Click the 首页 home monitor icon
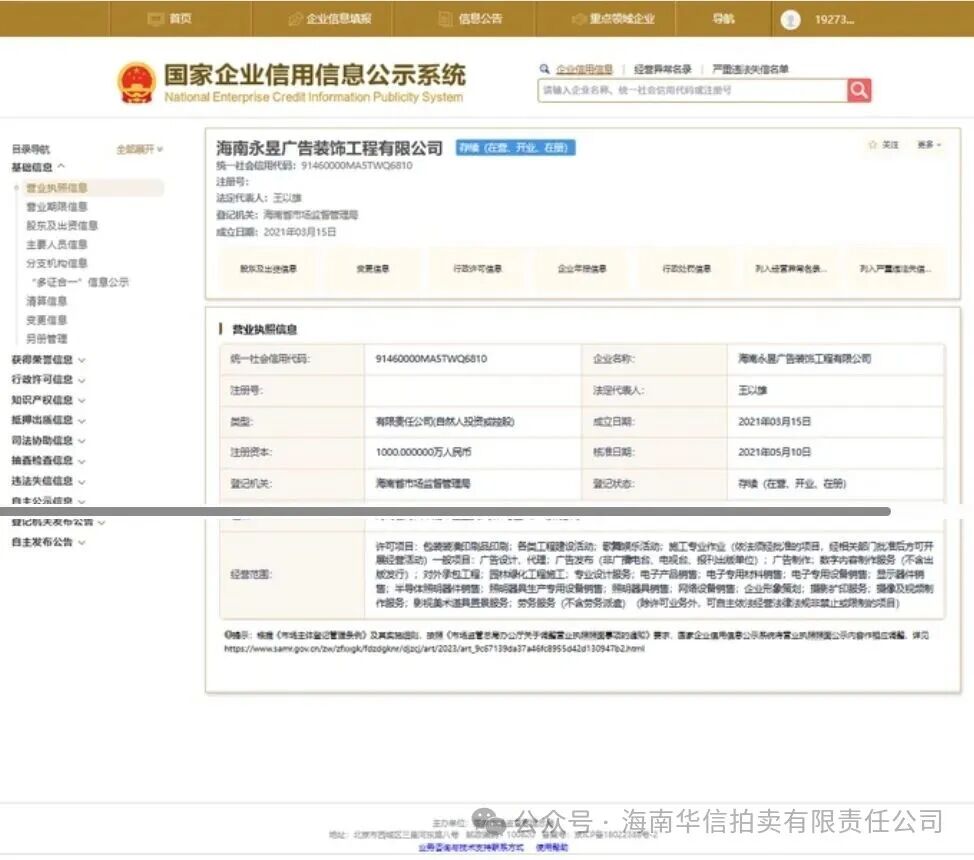 pyautogui.click(x=155, y=19)
